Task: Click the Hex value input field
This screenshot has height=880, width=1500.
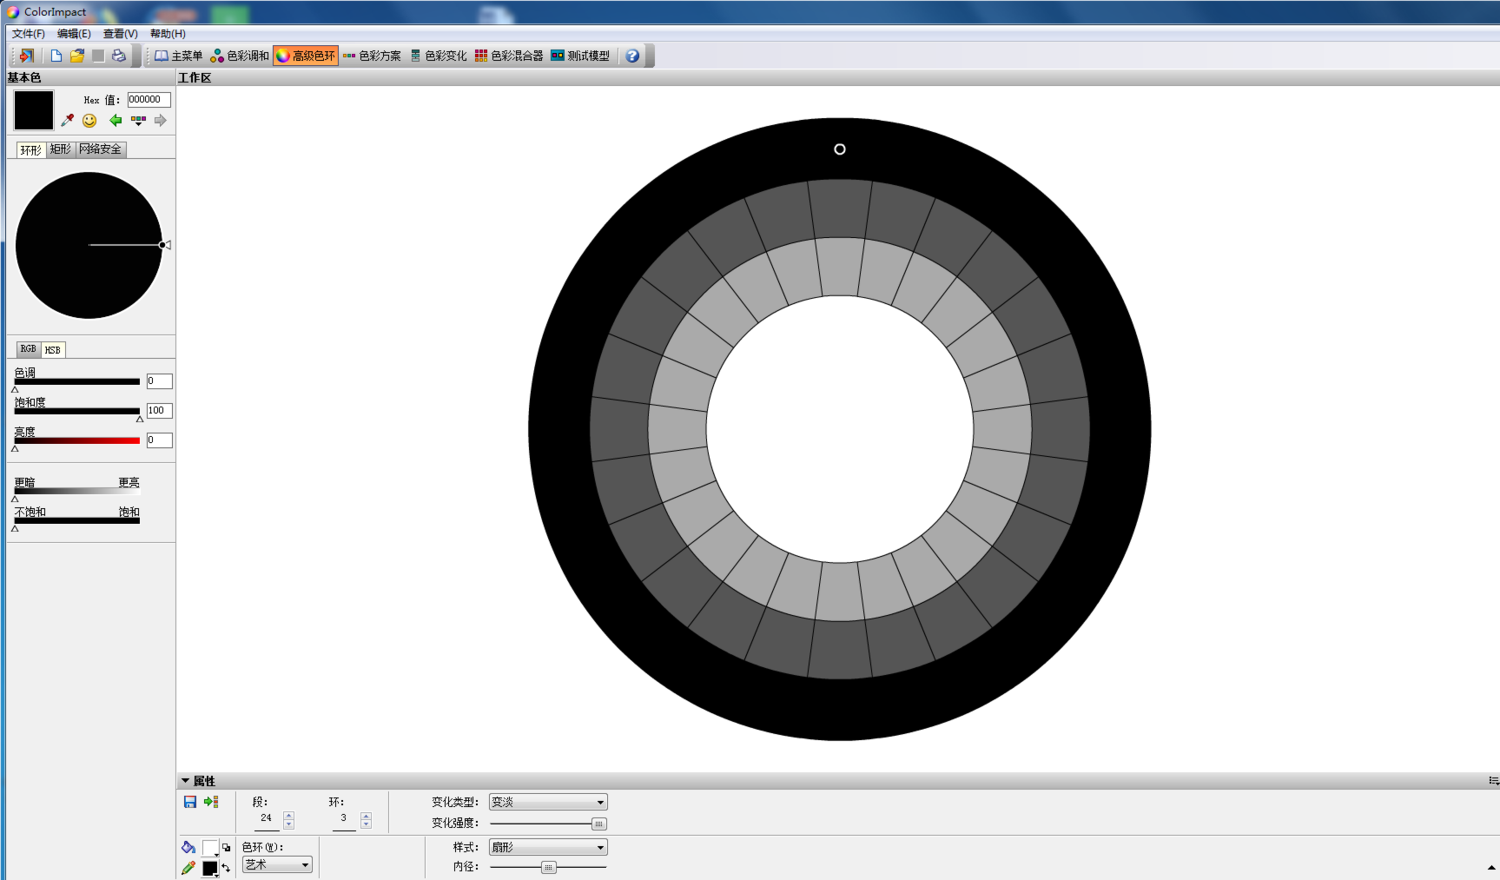Action: (148, 100)
